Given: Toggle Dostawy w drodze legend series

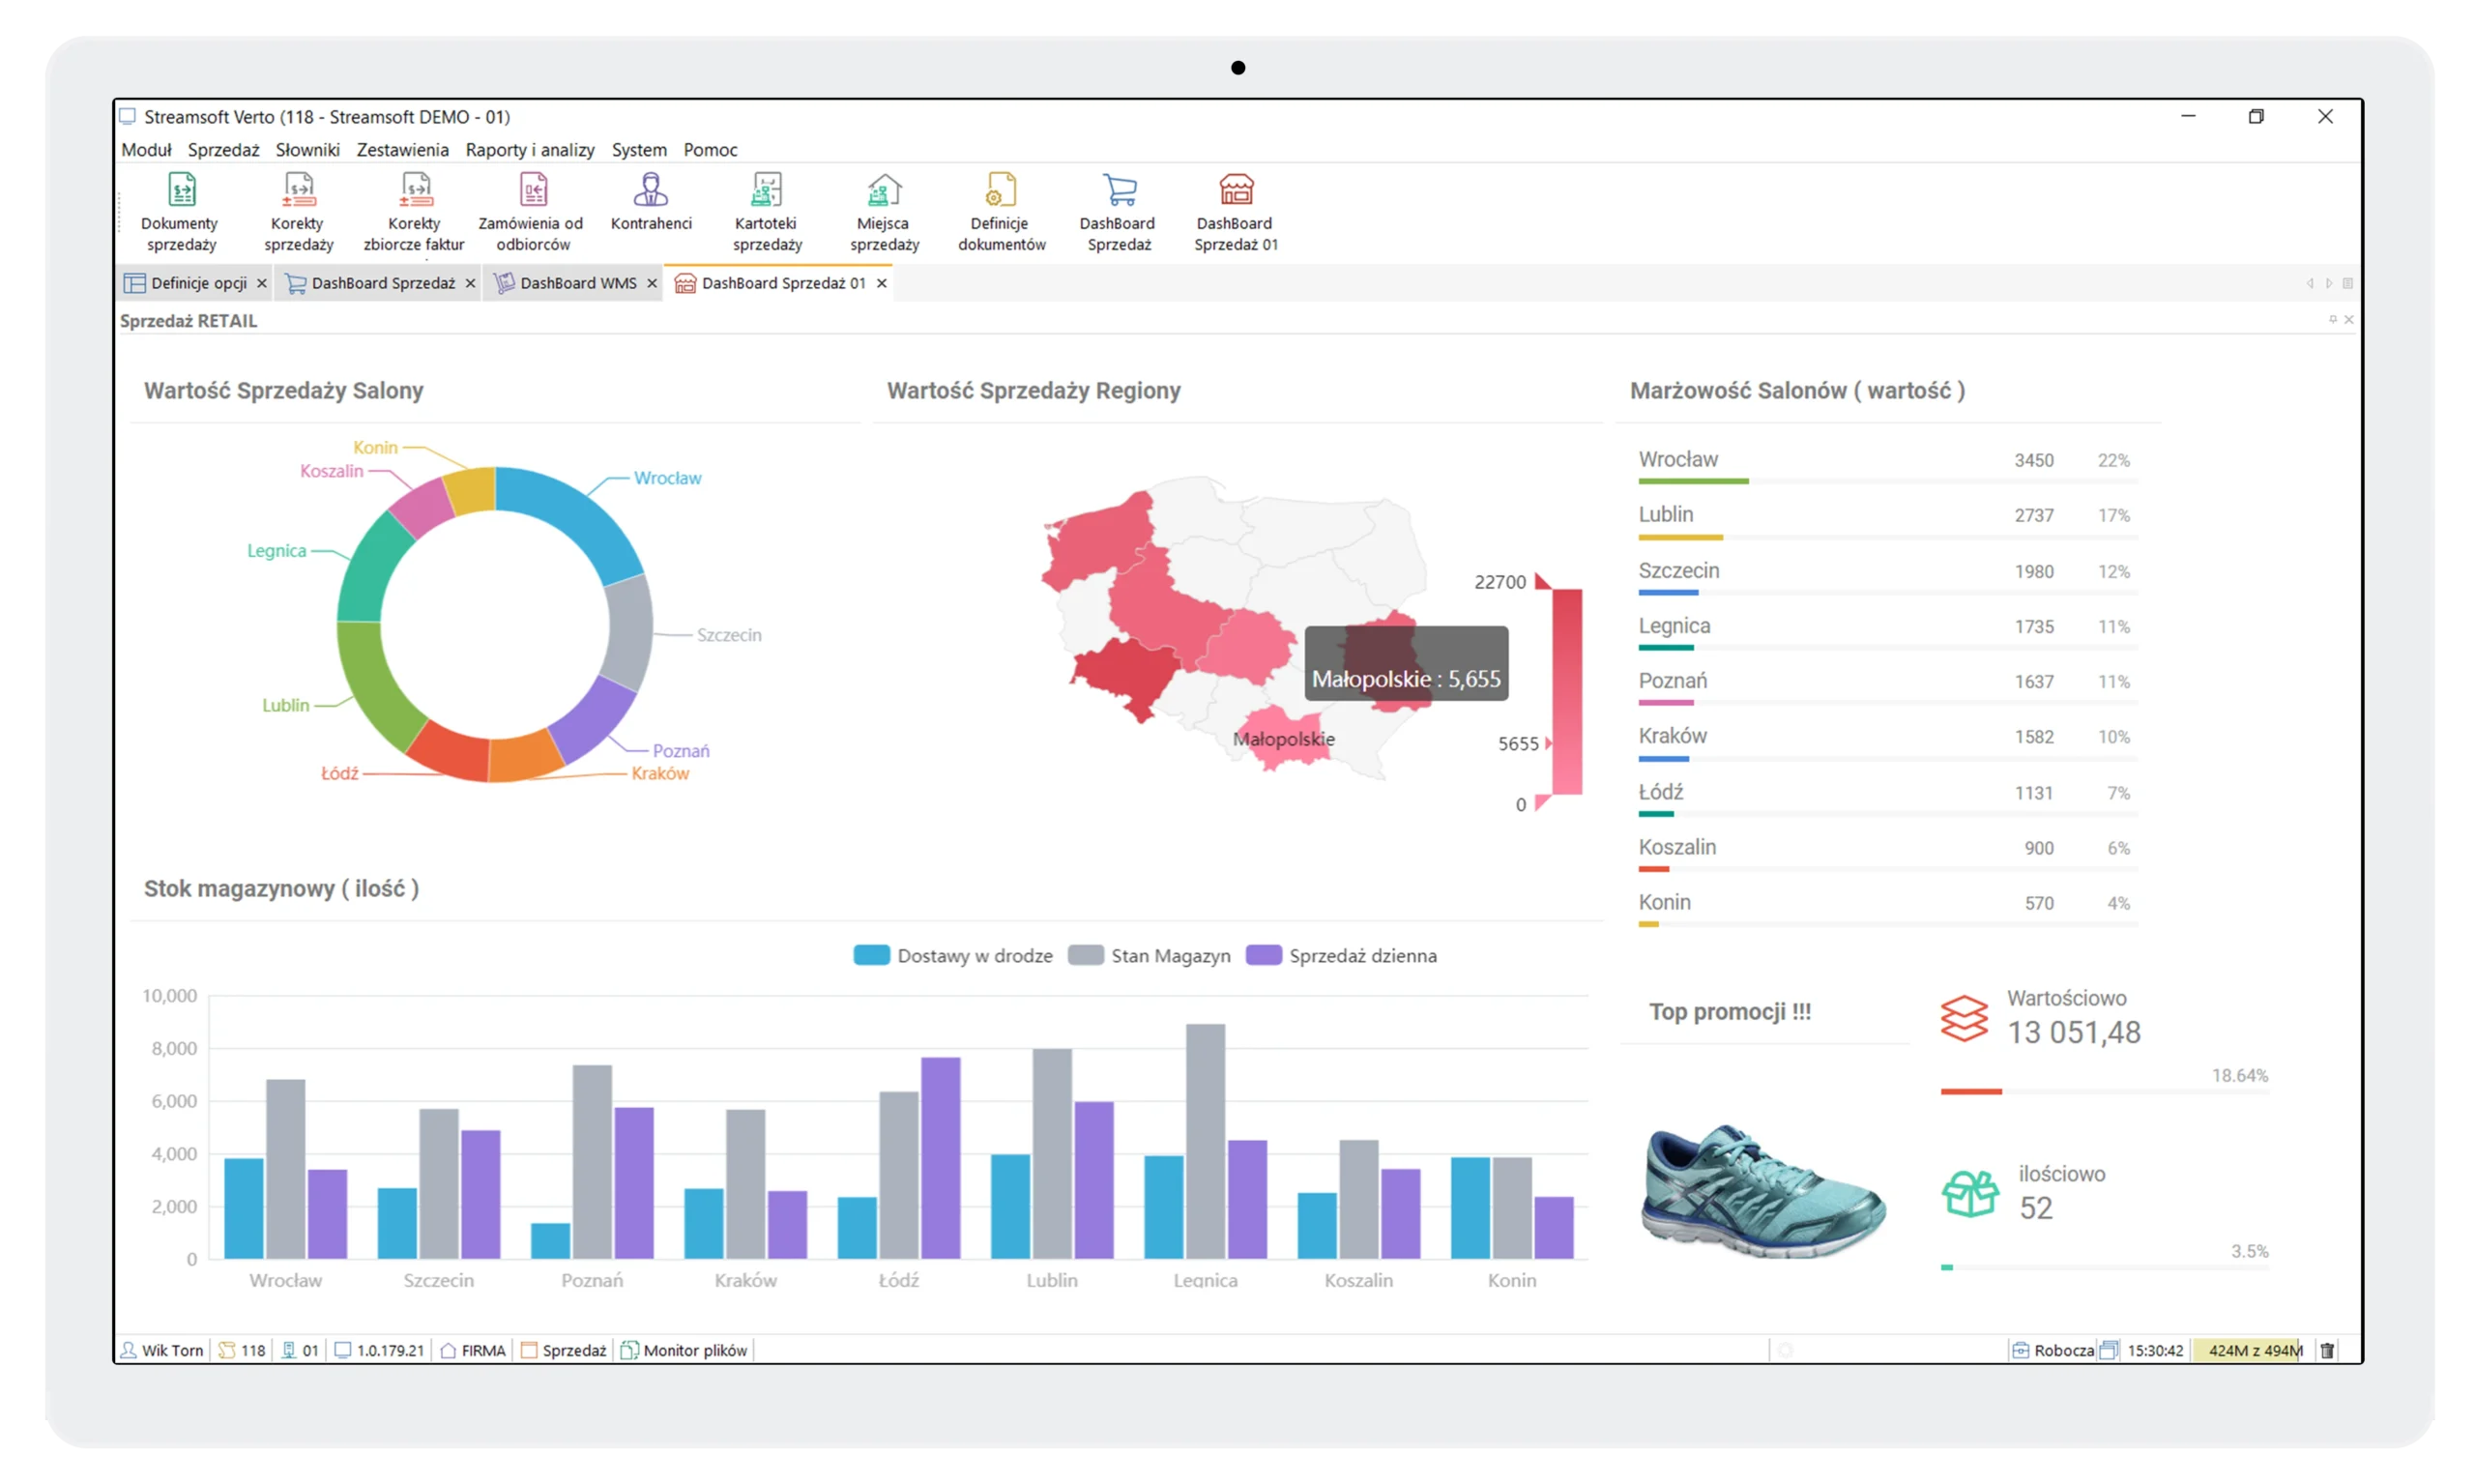Looking at the screenshot, I should 953,956.
